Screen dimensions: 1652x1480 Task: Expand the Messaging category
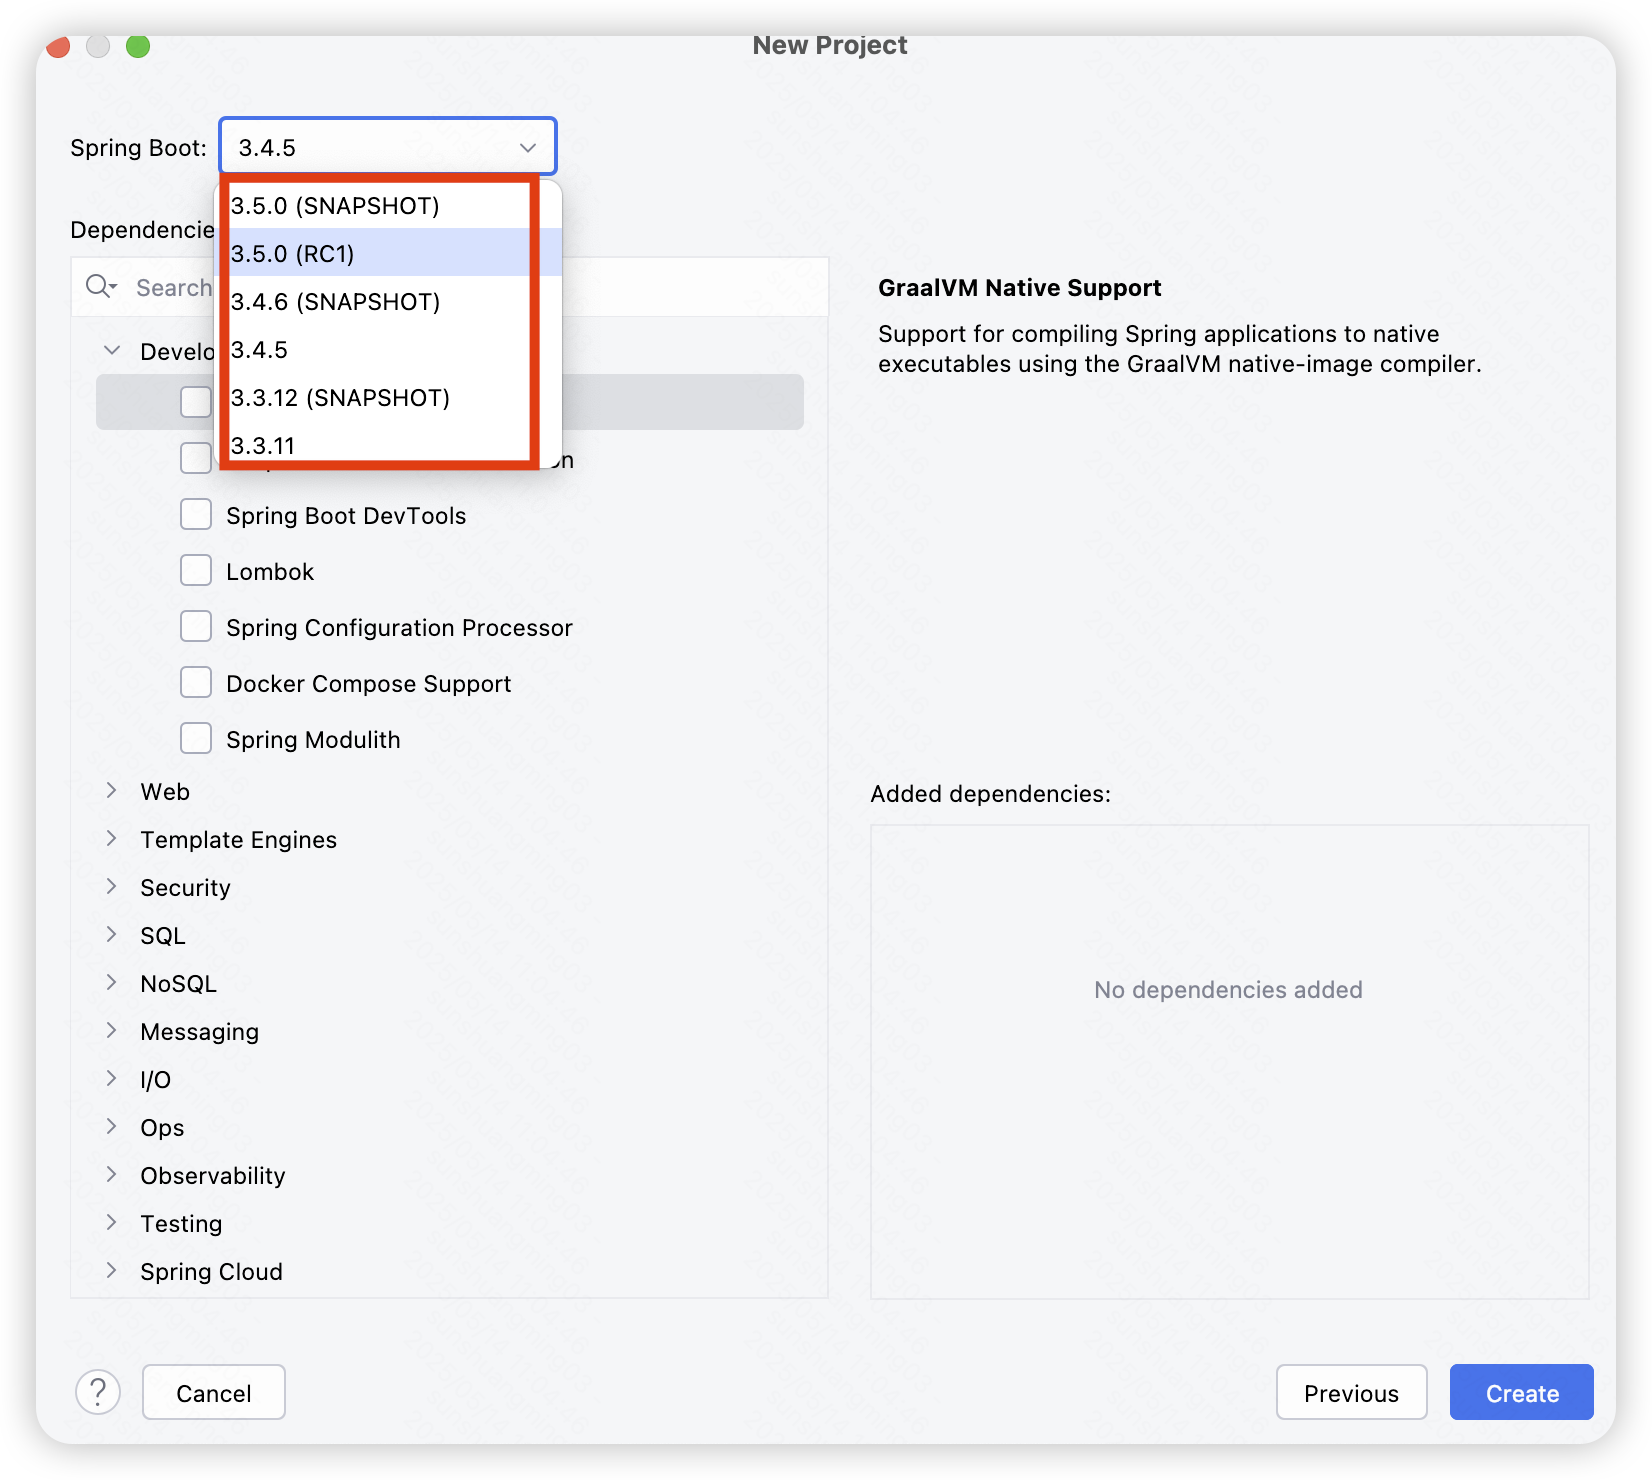click(112, 1031)
